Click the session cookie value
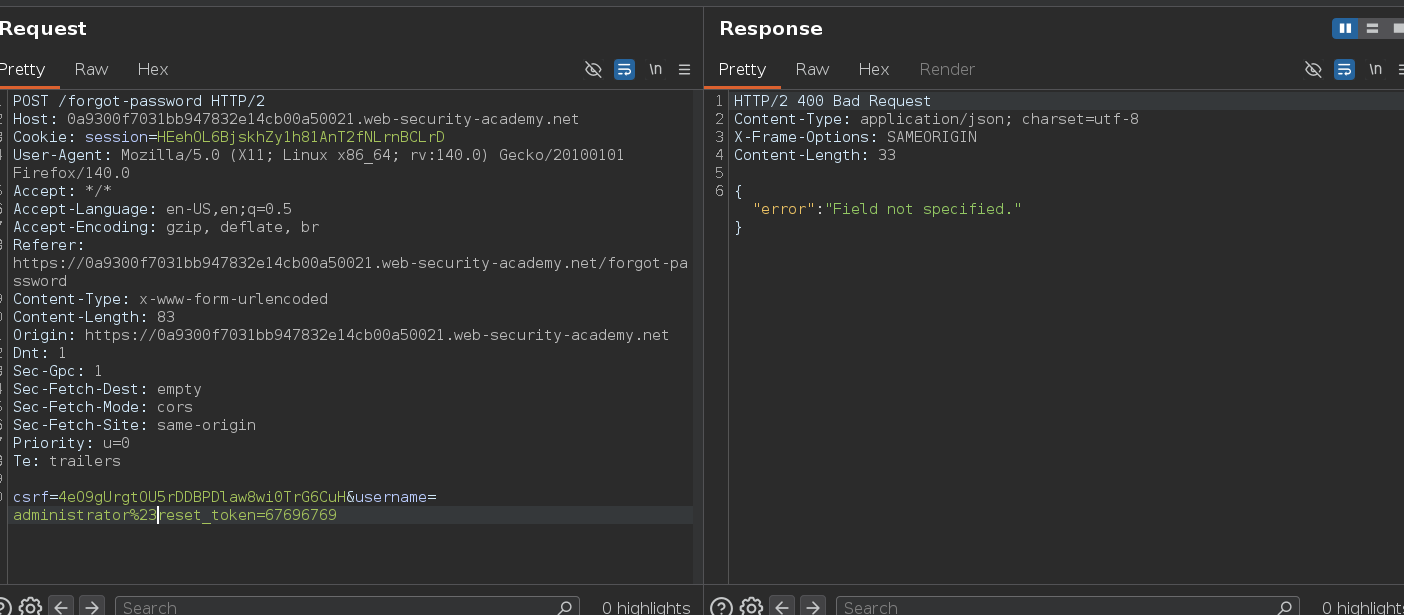This screenshot has height=615, width=1404. pyautogui.click(x=301, y=137)
